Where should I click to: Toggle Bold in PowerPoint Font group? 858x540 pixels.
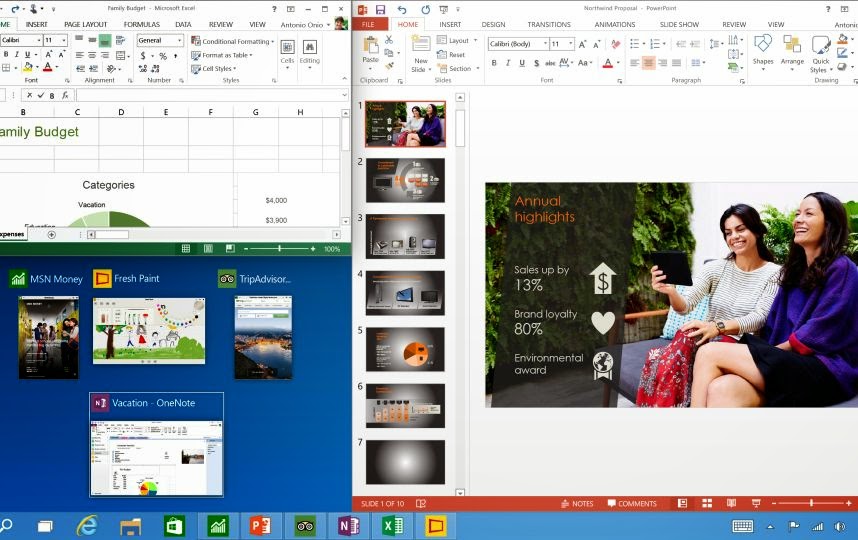494,63
